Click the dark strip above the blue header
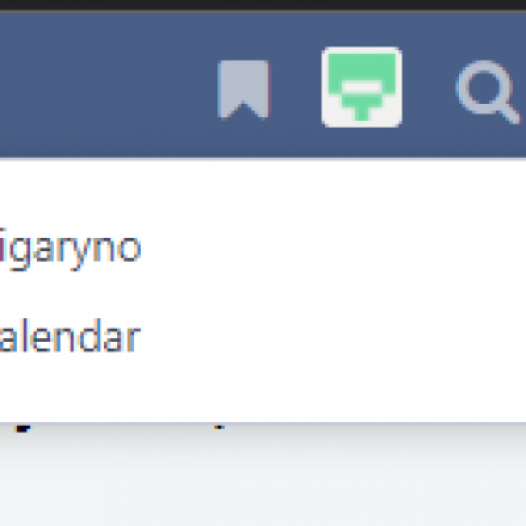 tap(263, 5)
